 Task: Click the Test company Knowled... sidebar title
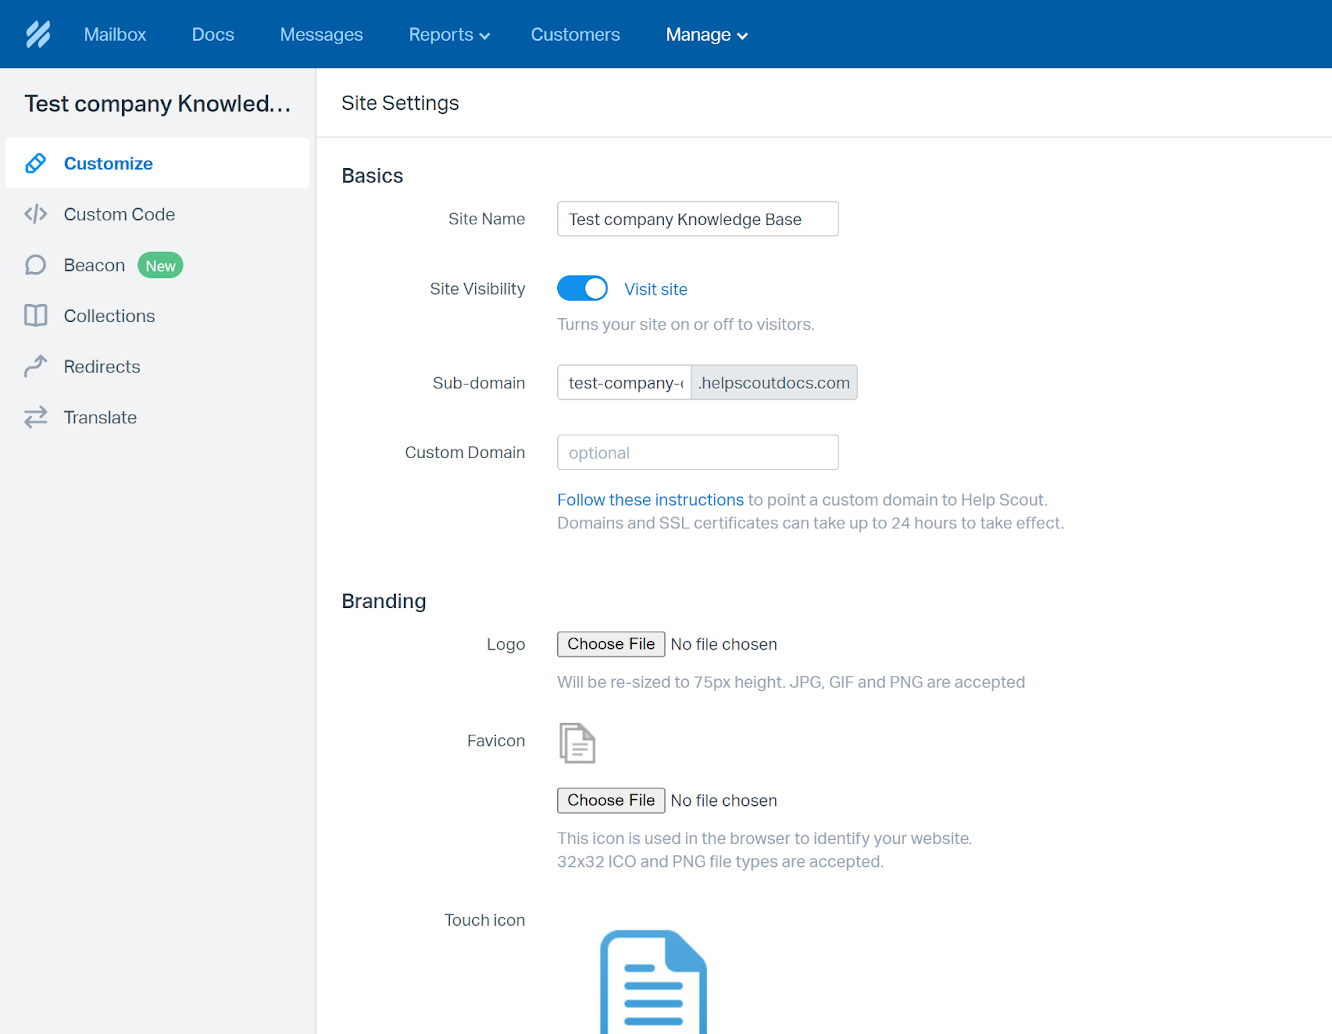click(158, 103)
